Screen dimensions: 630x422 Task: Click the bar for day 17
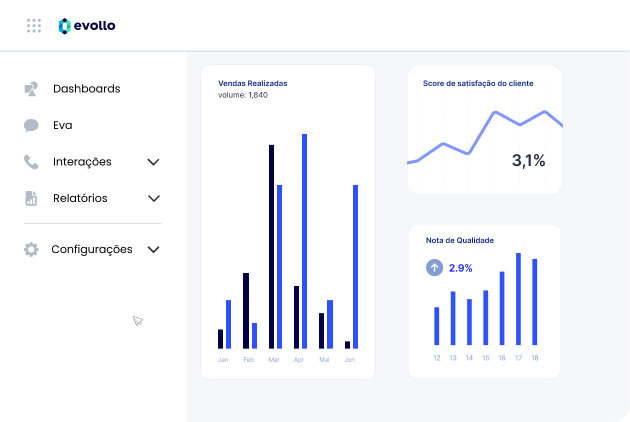coord(518,299)
